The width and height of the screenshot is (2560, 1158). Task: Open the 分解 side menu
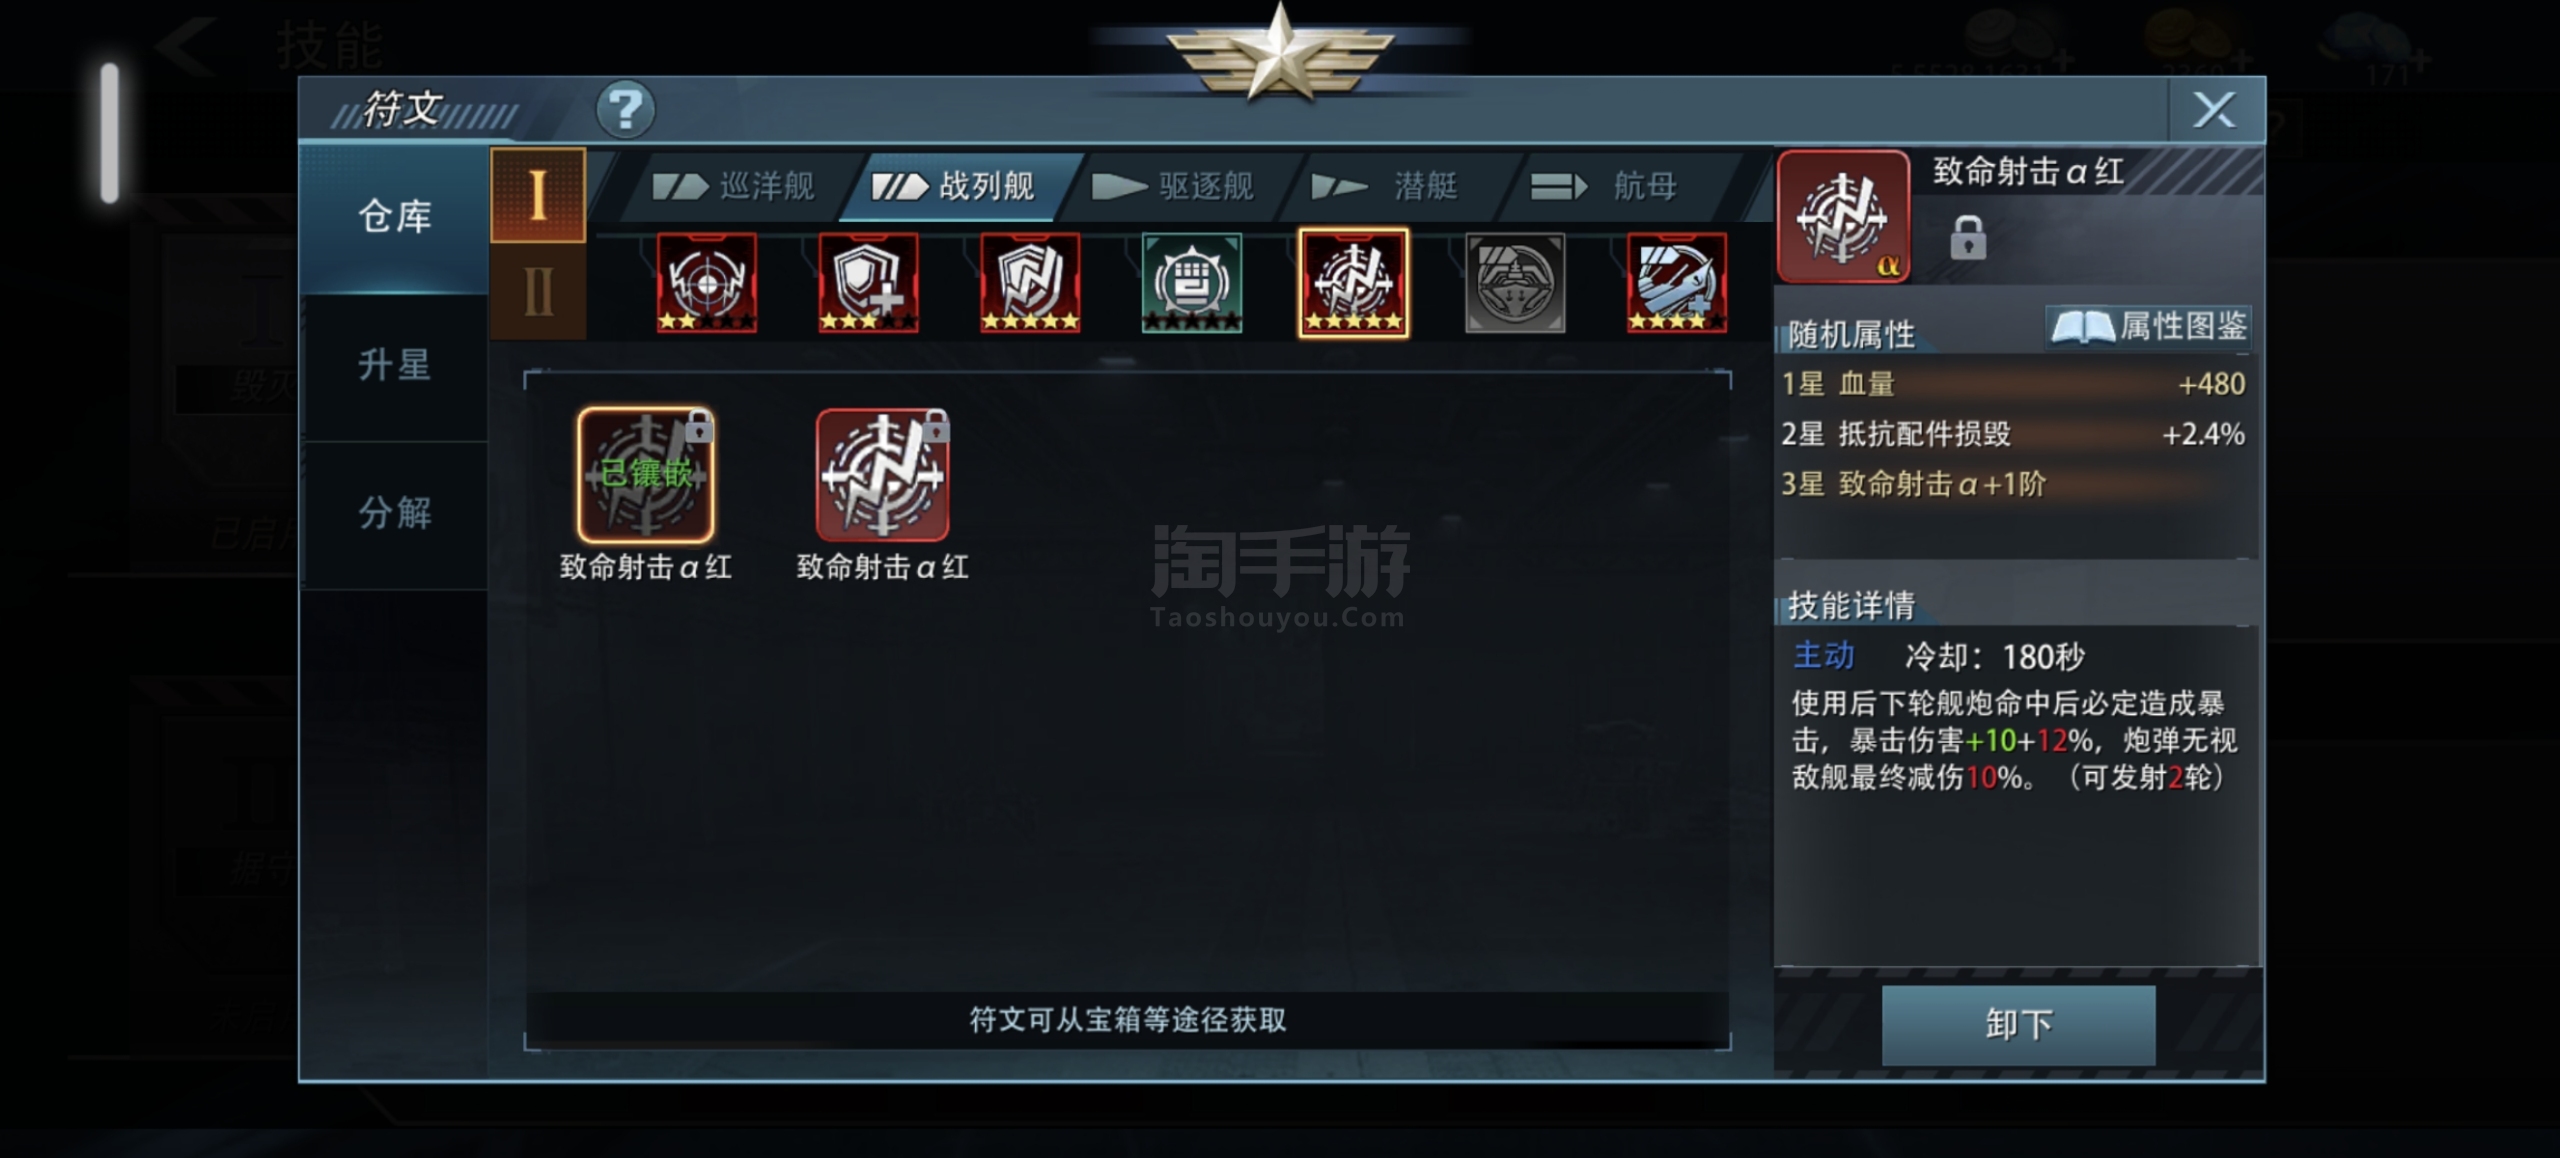[x=394, y=514]
